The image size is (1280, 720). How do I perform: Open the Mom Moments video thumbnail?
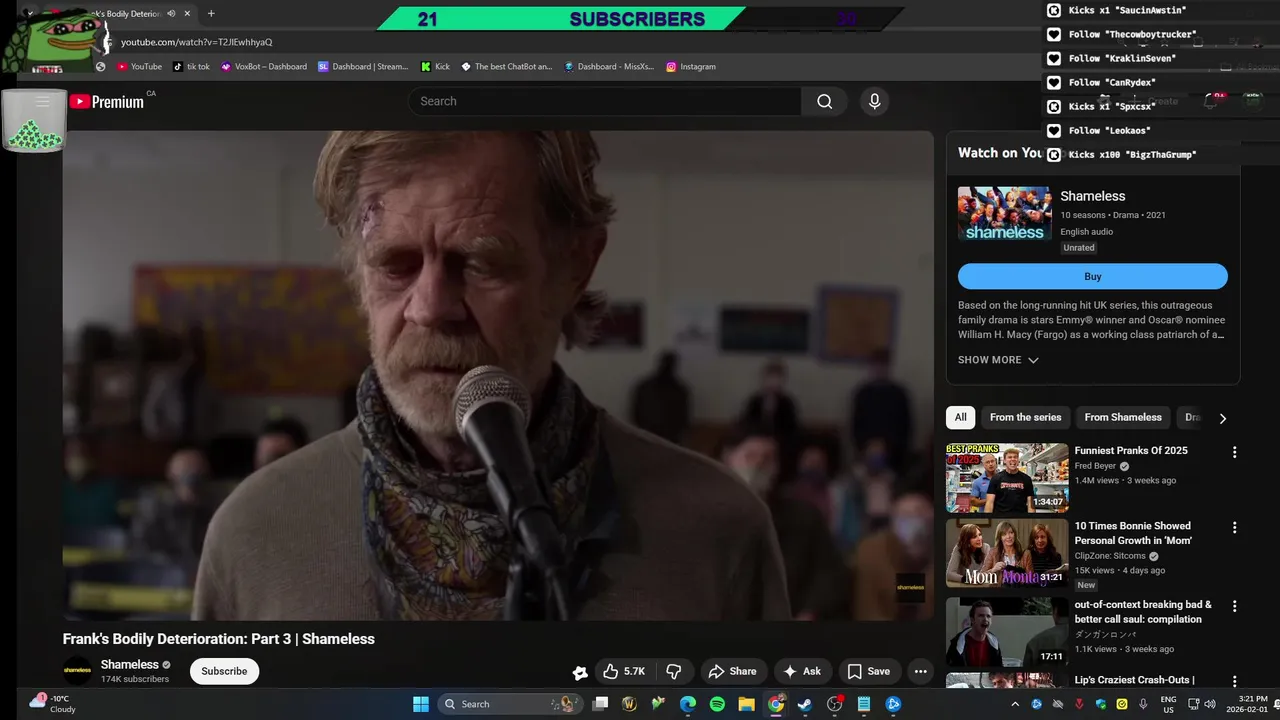click(1007, 552)
